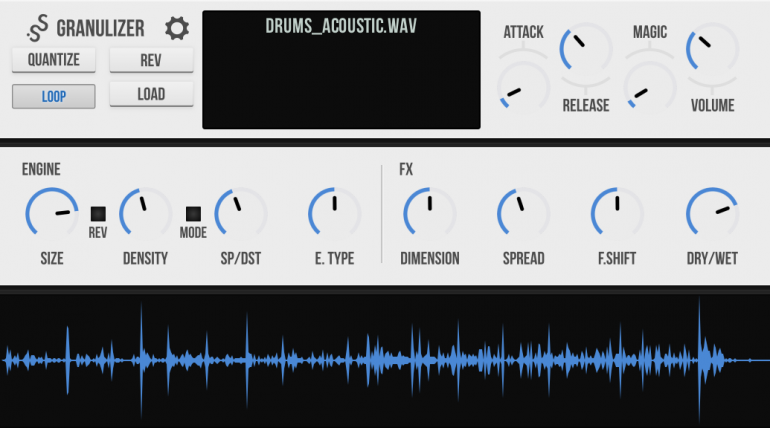The width and height of the screenshot is (770, 428).
Task: Click LOAD to import a sample
Action: pos(151,94)
